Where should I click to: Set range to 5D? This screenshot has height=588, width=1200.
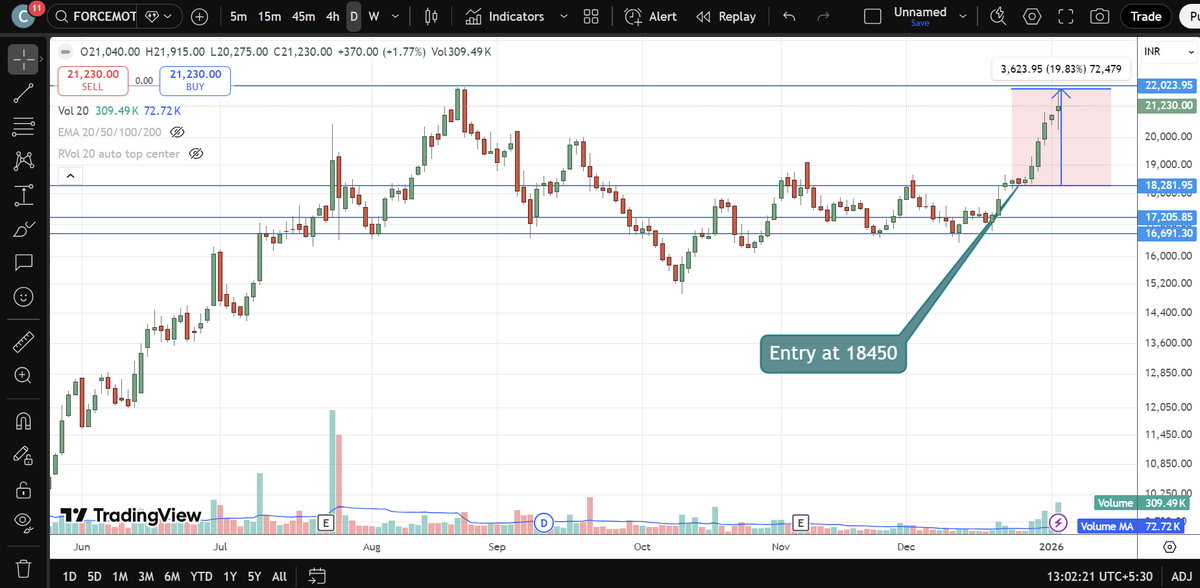pos(94,576)
